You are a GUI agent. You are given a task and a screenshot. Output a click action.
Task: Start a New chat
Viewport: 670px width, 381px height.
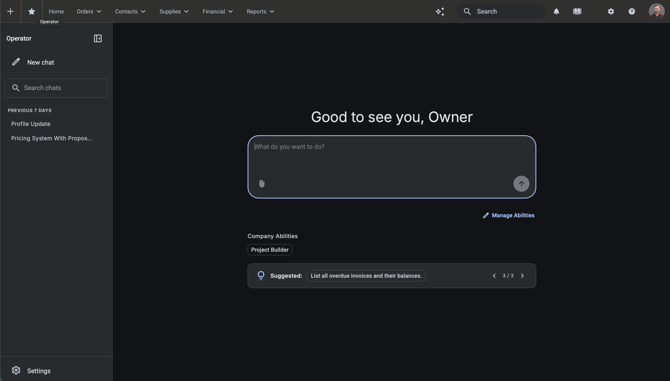pyautogui.click(x=33, y=62)
